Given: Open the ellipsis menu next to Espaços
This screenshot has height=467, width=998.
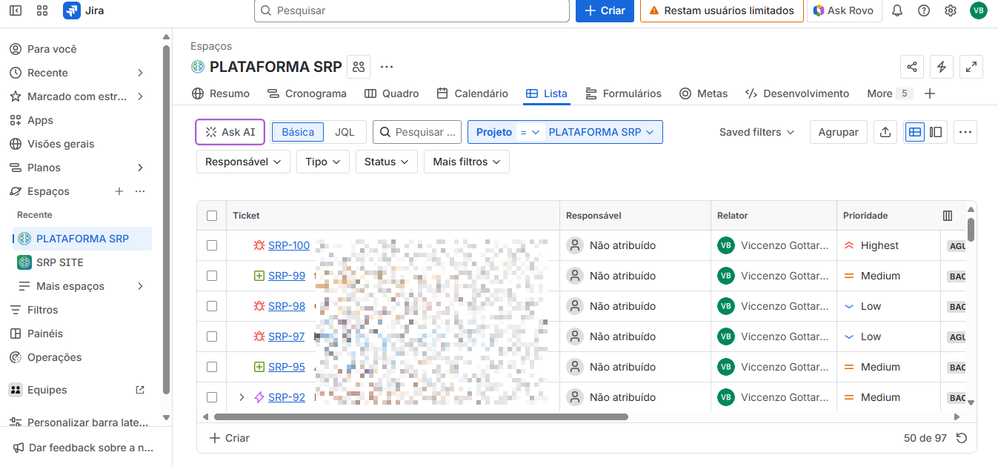Looking at the screenshot, I should (140, 192).
